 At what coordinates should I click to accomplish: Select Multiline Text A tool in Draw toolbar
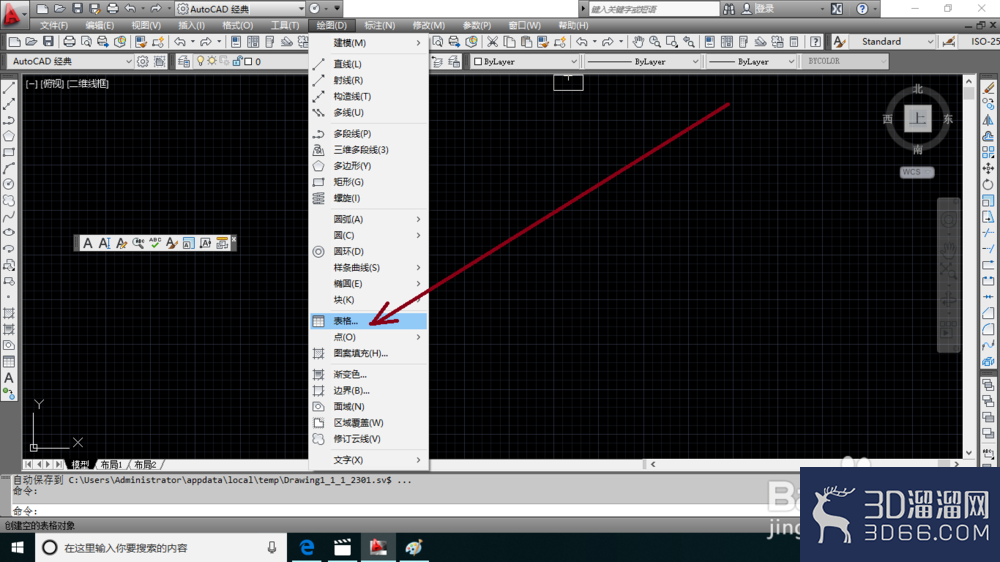(x=9, y=378)
